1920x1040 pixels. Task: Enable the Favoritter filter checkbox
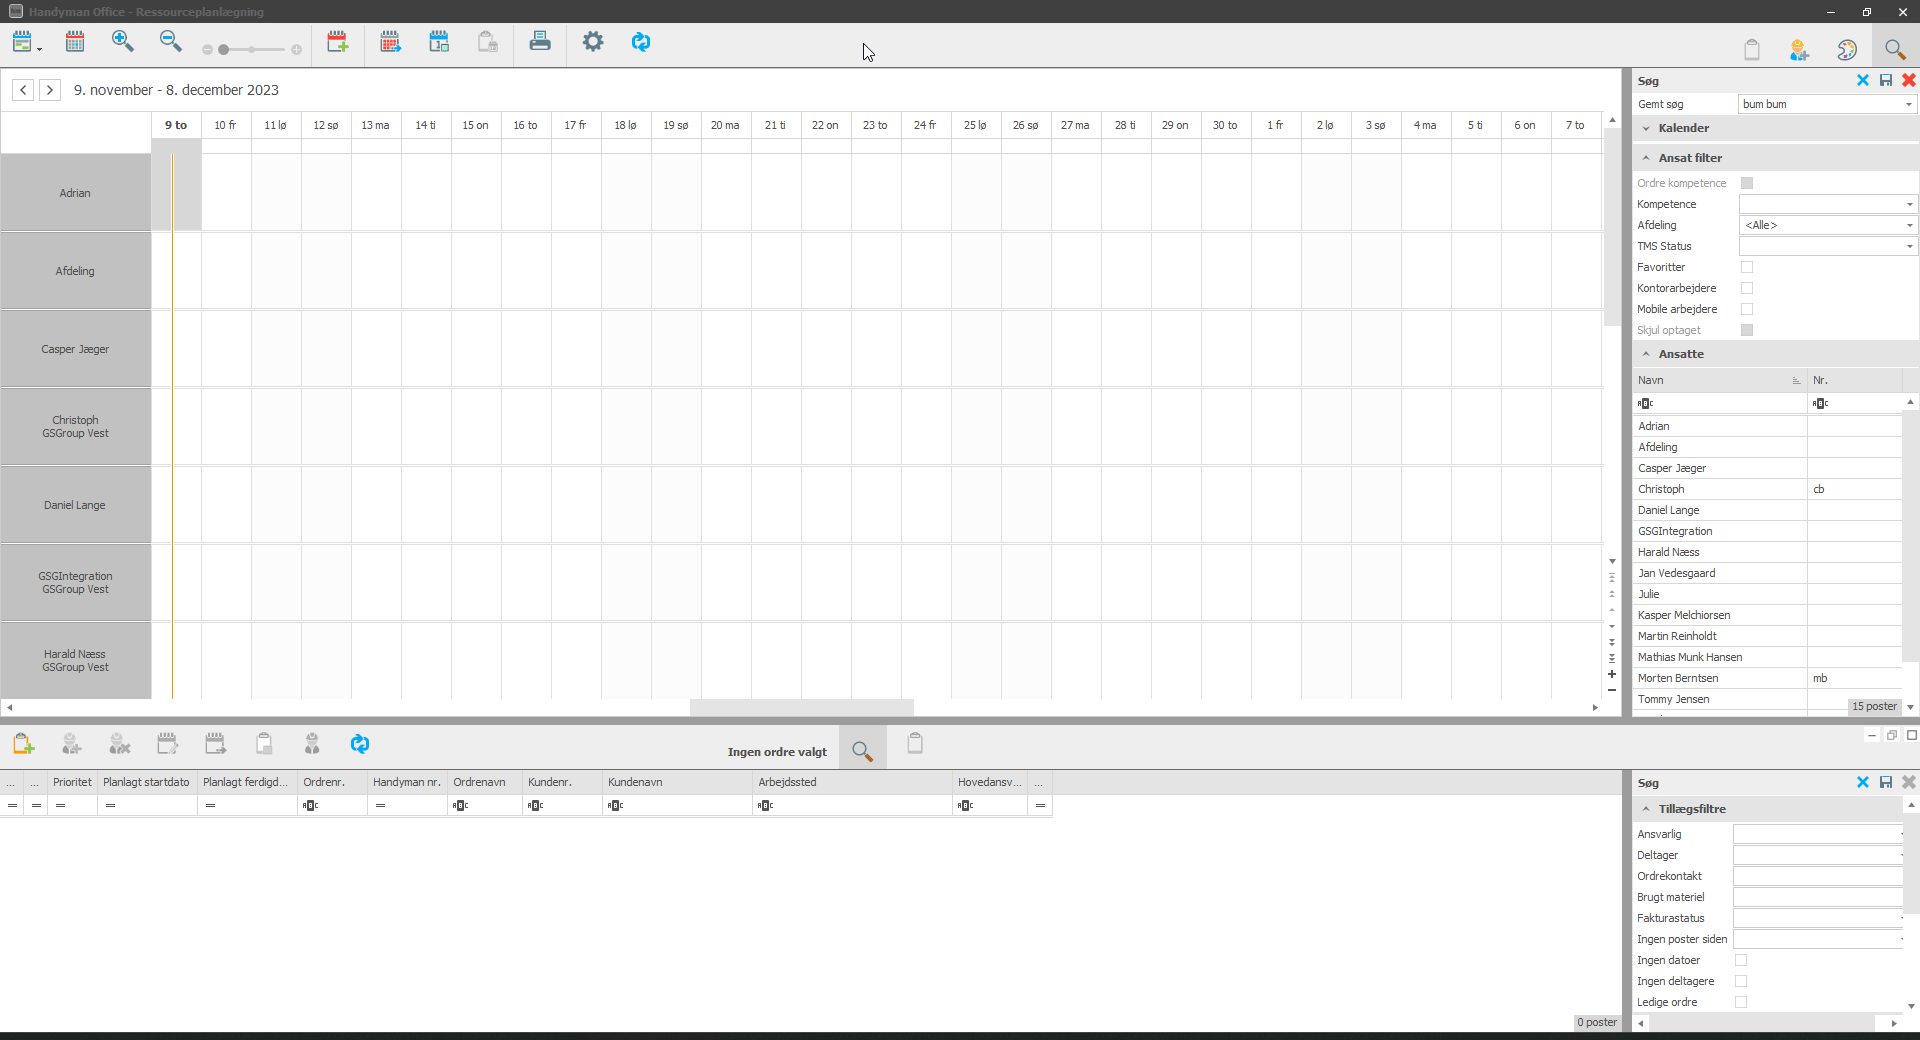point(1748,267)
